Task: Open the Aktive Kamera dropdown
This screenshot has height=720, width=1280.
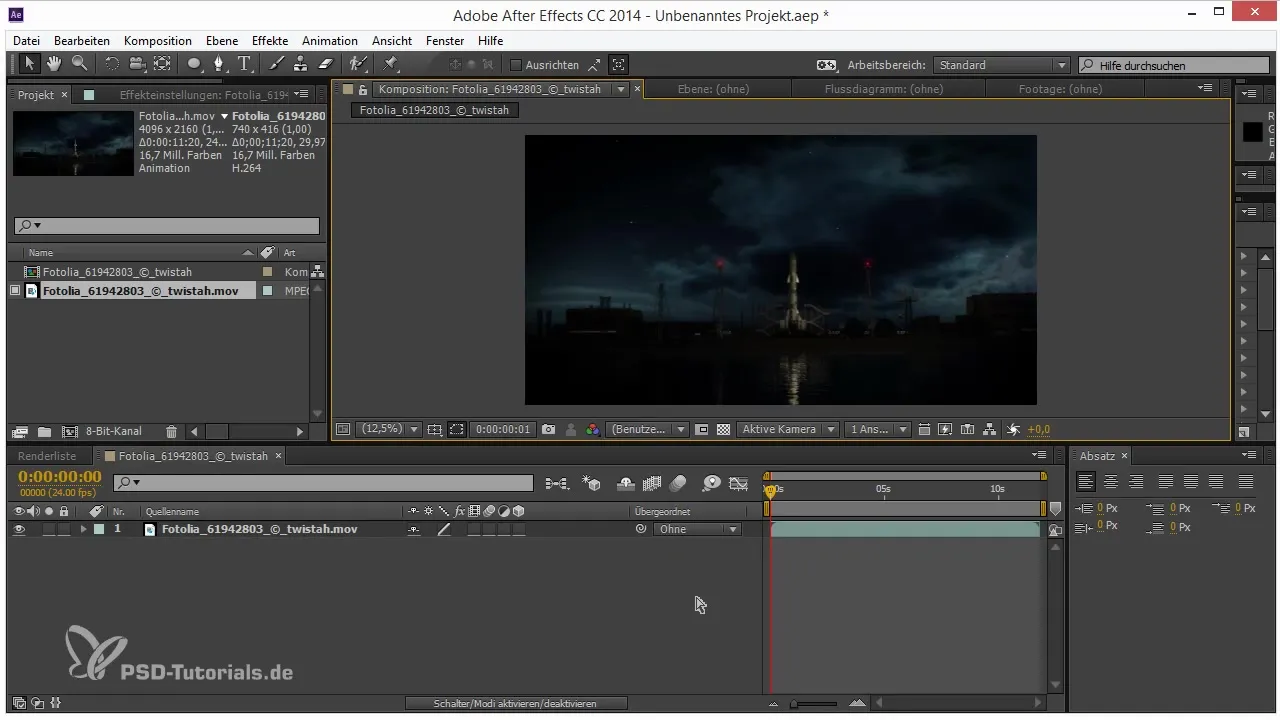Action: 787,429
